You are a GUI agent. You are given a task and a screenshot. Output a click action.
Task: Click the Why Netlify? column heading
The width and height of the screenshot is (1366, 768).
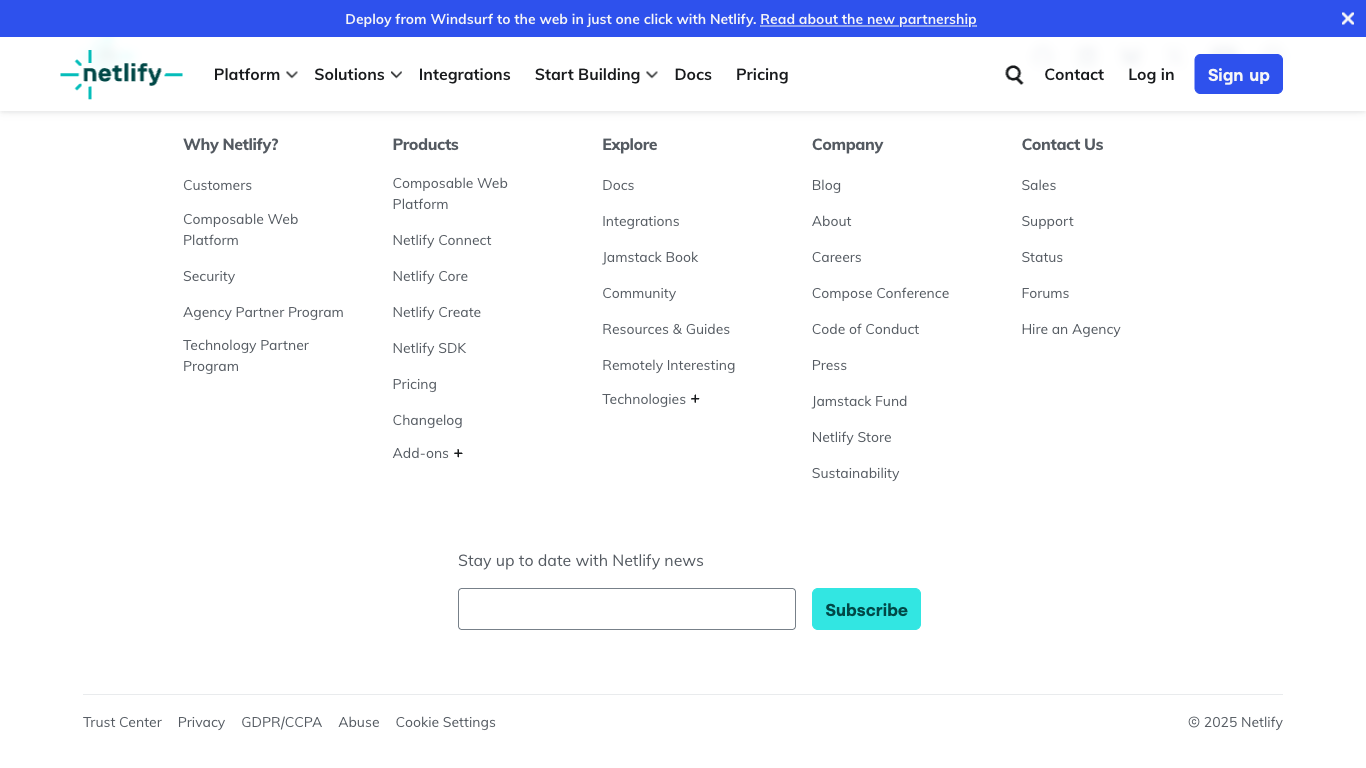pos(231,144)
